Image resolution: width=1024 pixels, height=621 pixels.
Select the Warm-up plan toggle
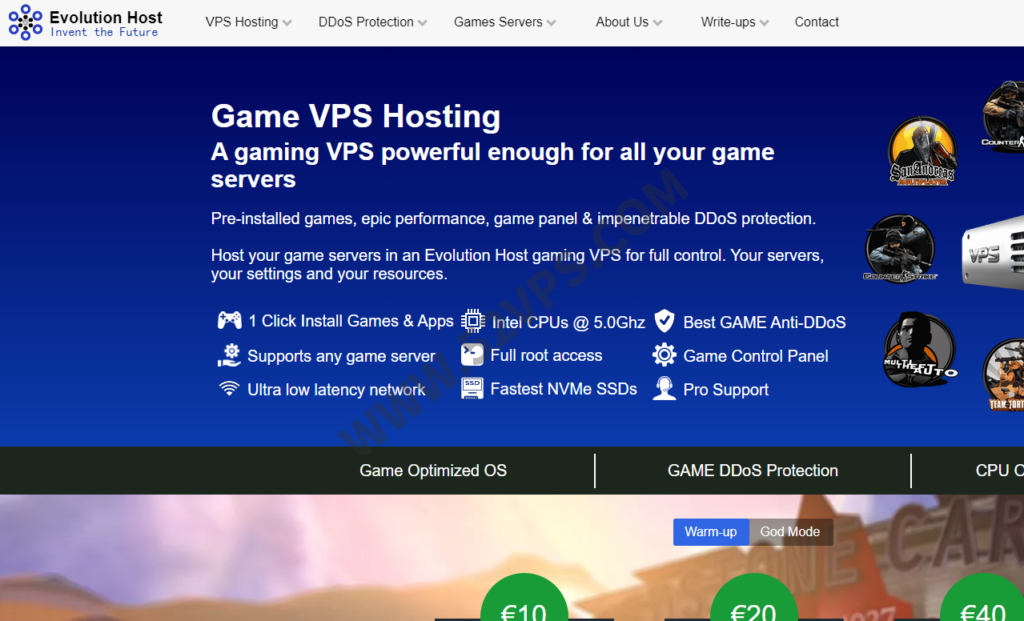point(711,532)
